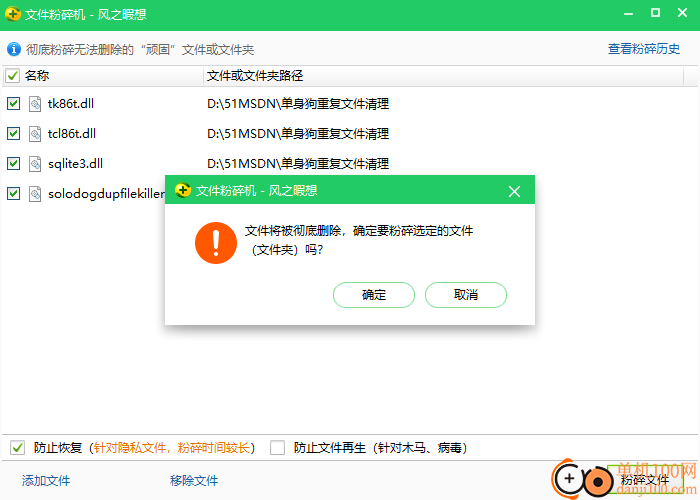The width and height of the screenshot is (700, 500).
Task: Cancel shredding with the 取消 button
Action: tap(466, 295)
